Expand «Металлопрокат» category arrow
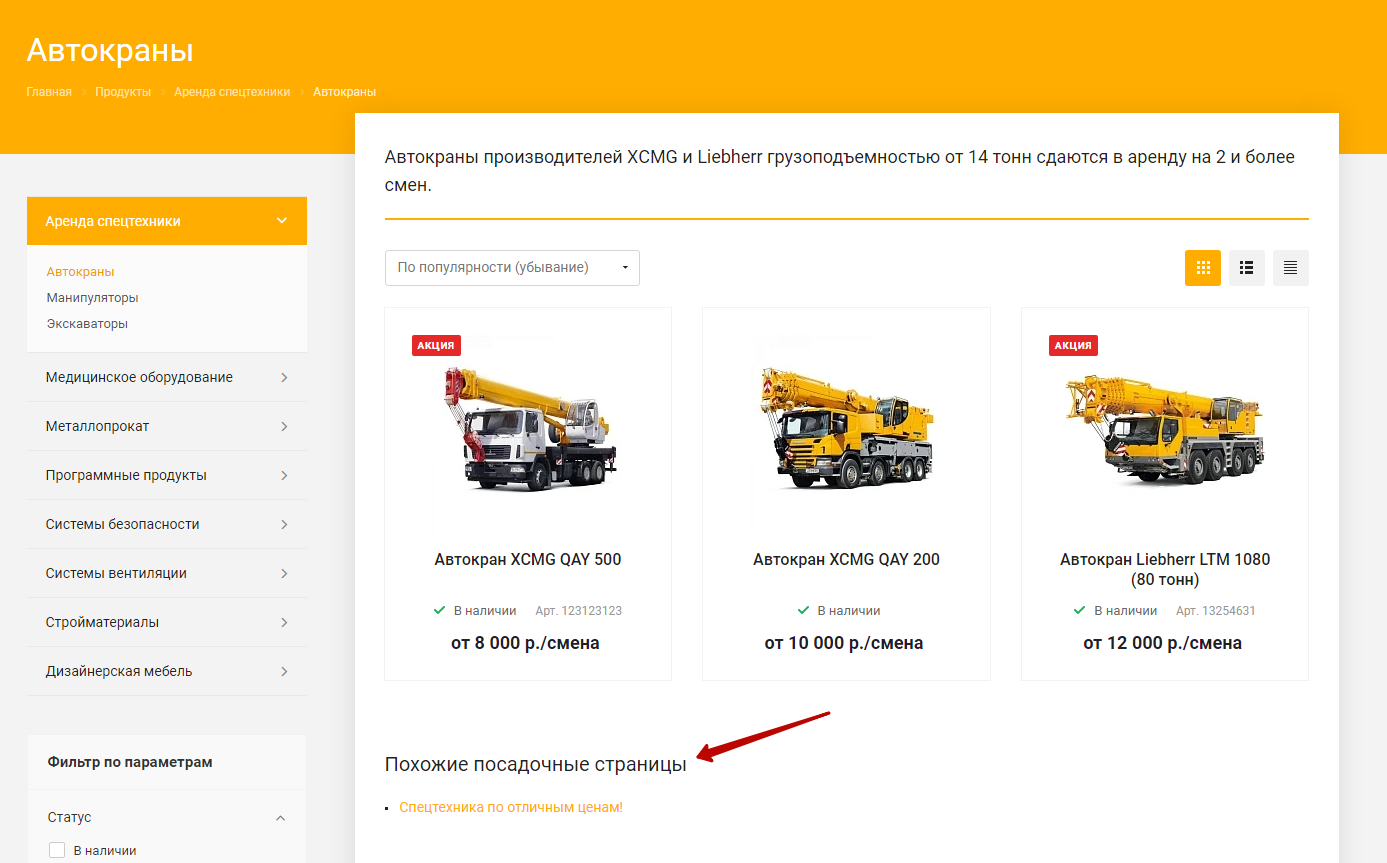Image resolution: width=1387 pixels, height=863 pixels. 284,426
